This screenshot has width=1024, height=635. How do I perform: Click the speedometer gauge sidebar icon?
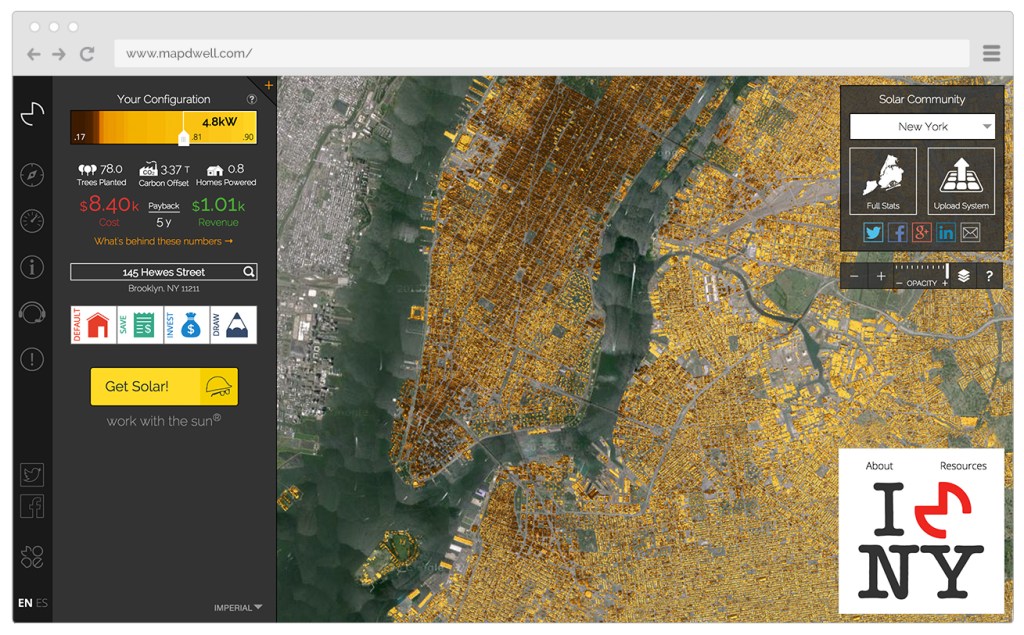coord(32,221)
